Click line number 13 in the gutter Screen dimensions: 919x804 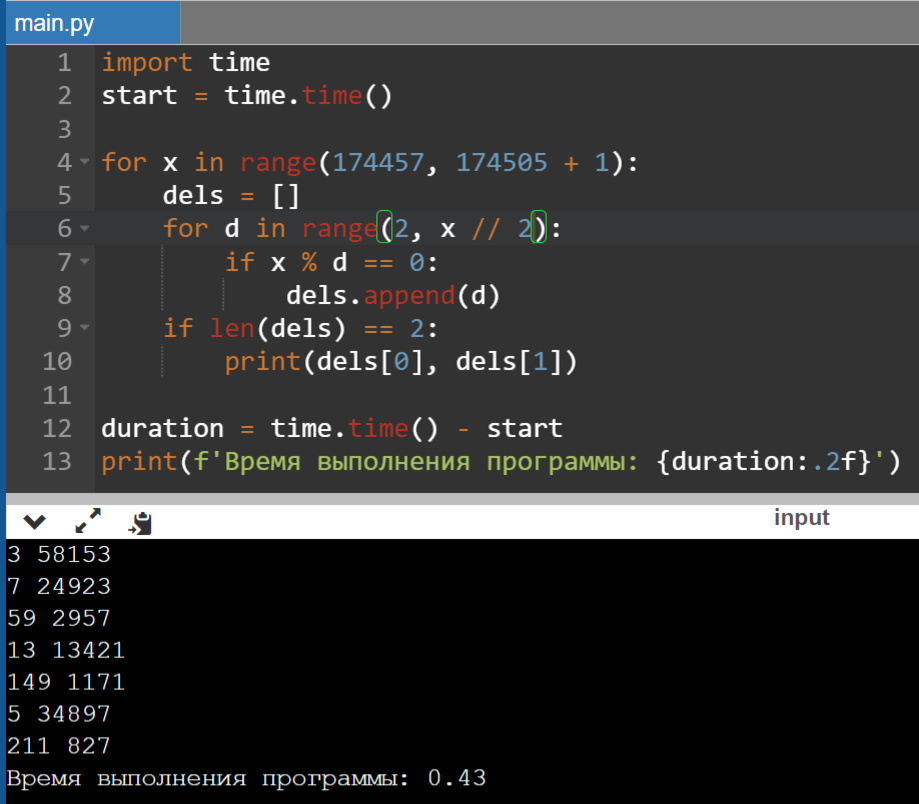point(57,461)
